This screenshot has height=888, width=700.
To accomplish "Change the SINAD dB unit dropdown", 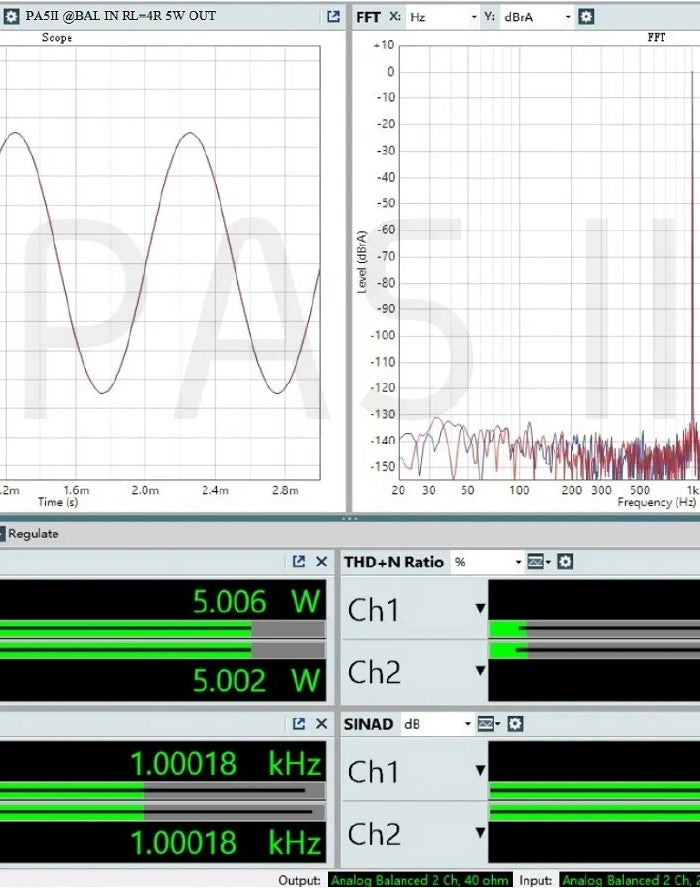I will tap(436, 723).
